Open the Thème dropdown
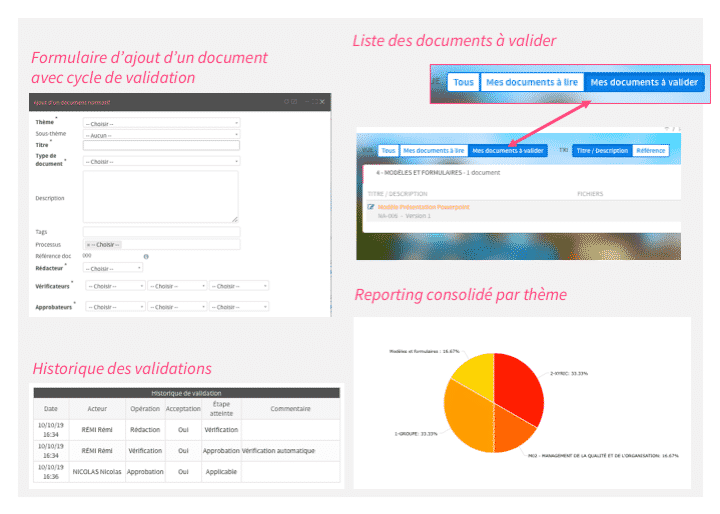720x514 pixels. 161,123
